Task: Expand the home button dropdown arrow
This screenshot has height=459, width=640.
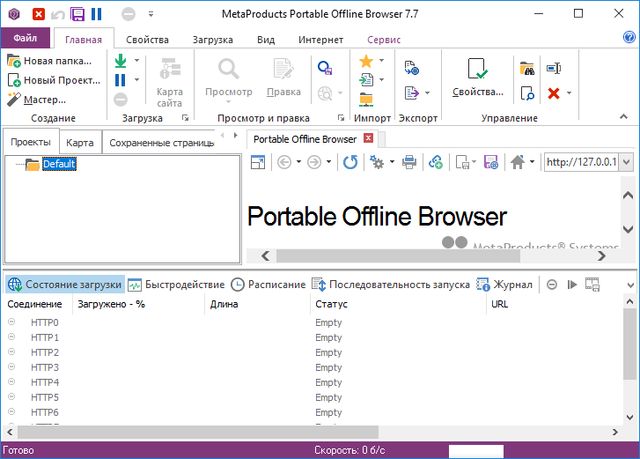Action: [x=532, y=162]
